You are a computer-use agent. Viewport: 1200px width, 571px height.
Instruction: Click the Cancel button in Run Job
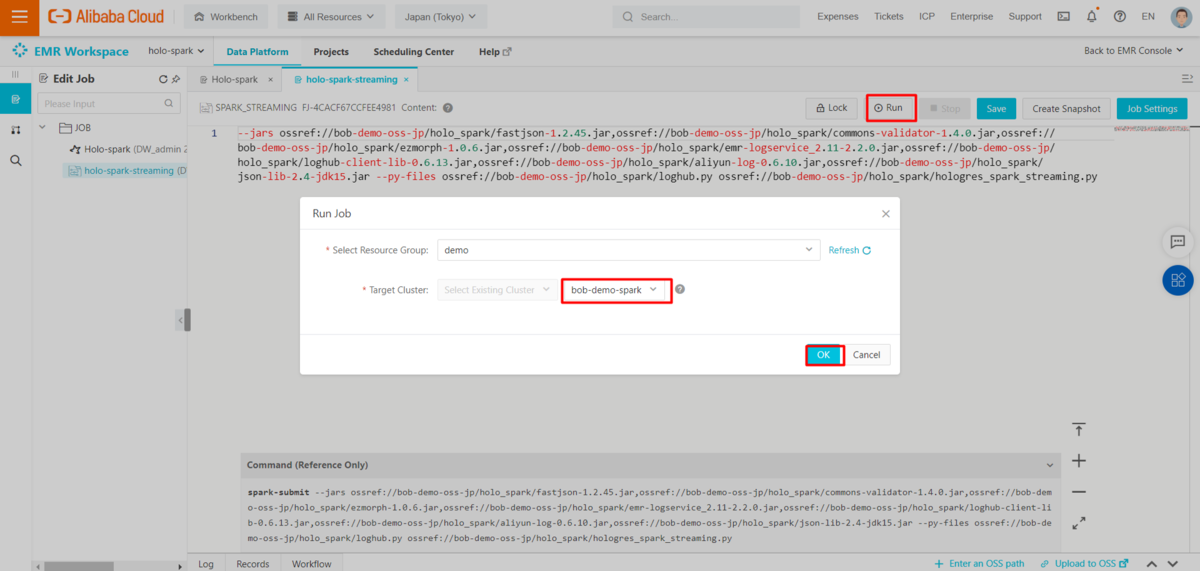[x=867, y=355]
